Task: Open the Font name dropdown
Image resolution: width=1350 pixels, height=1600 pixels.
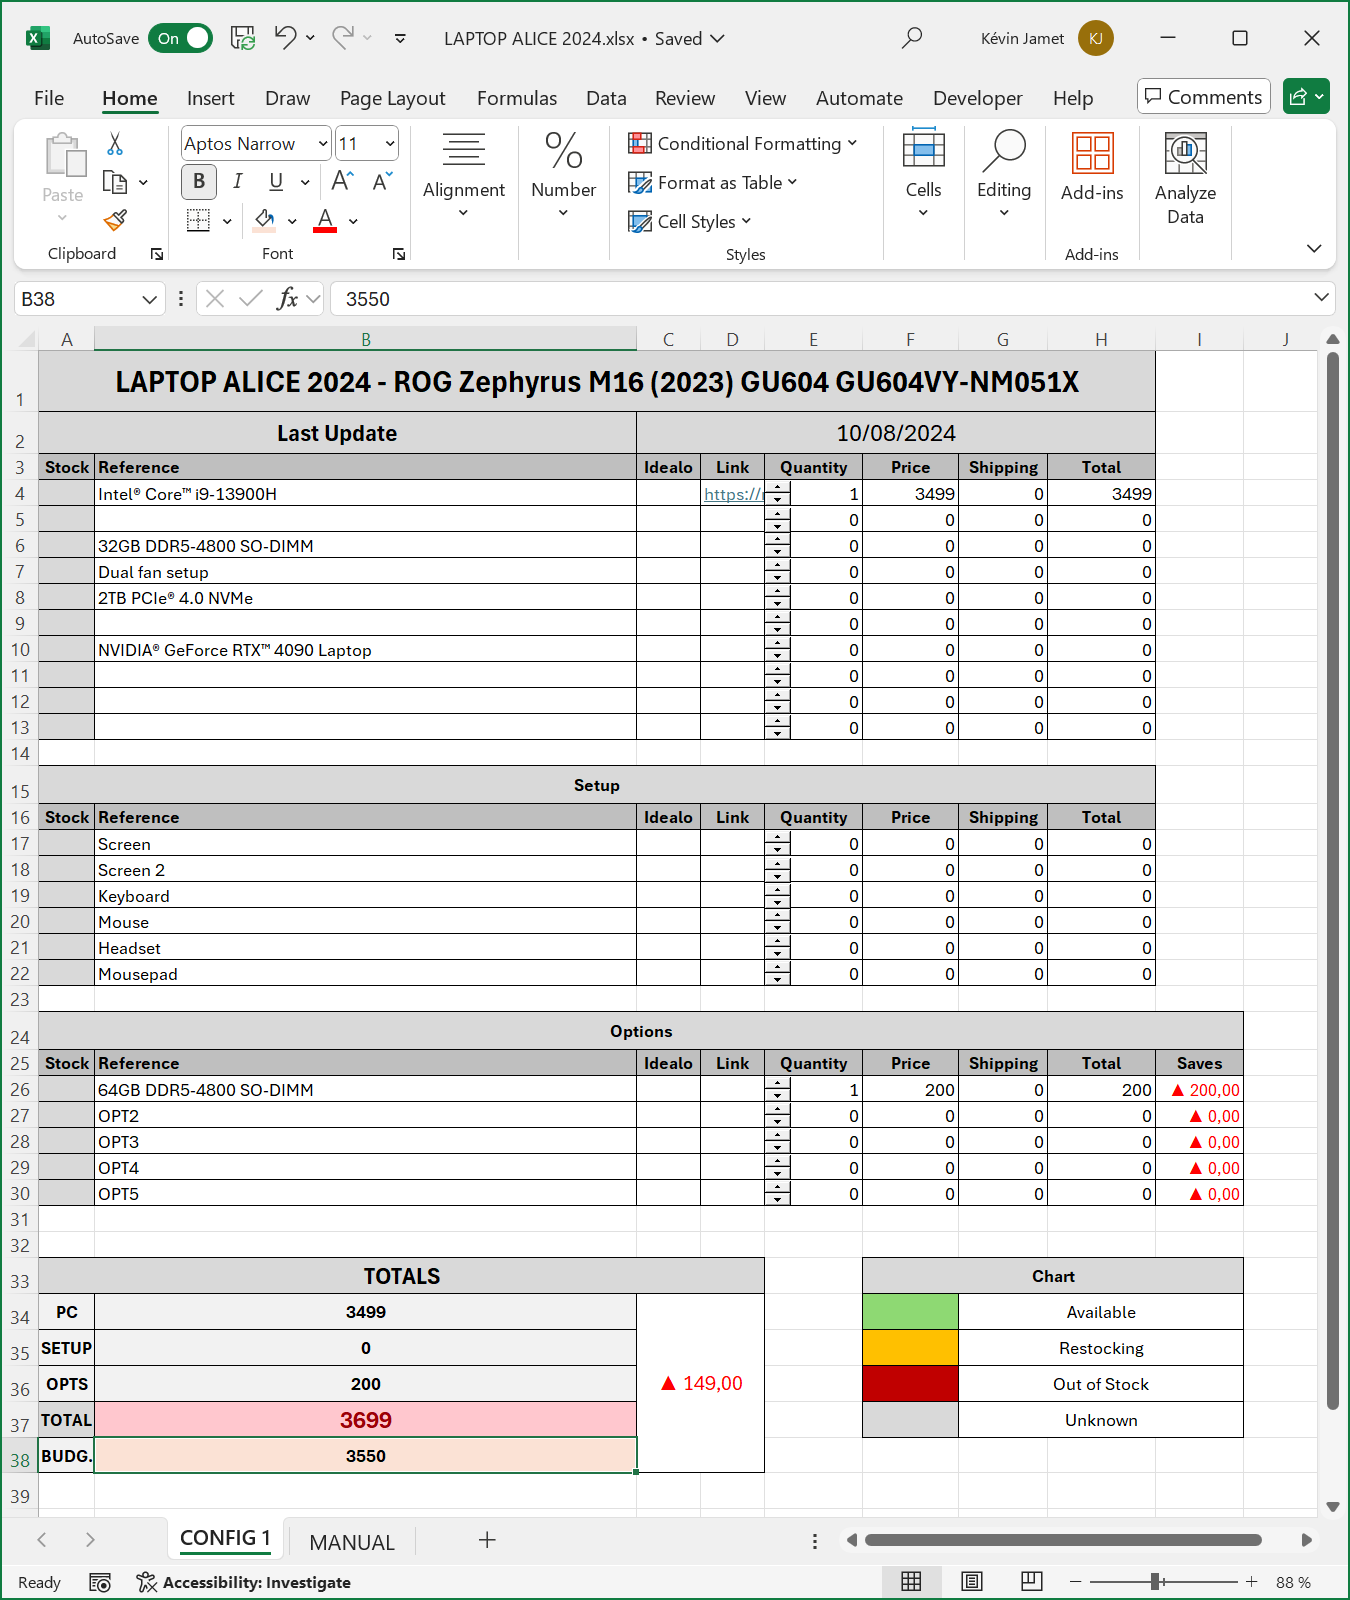Action: 323,144
